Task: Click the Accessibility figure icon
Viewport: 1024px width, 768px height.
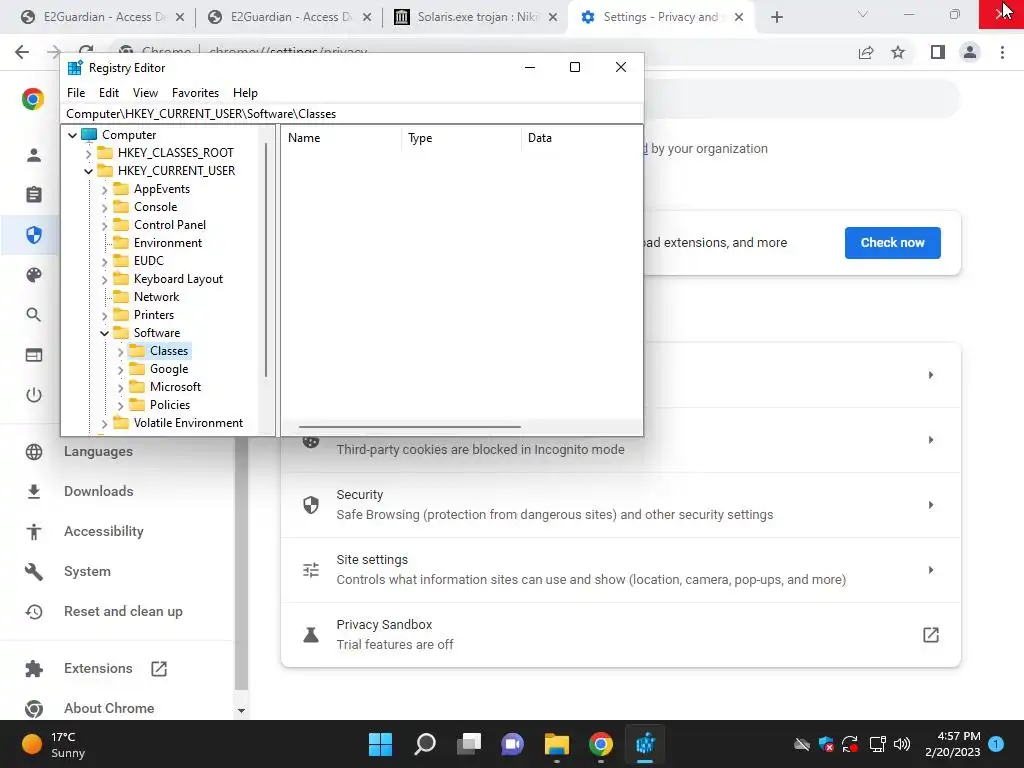Action: pos(33,532)
